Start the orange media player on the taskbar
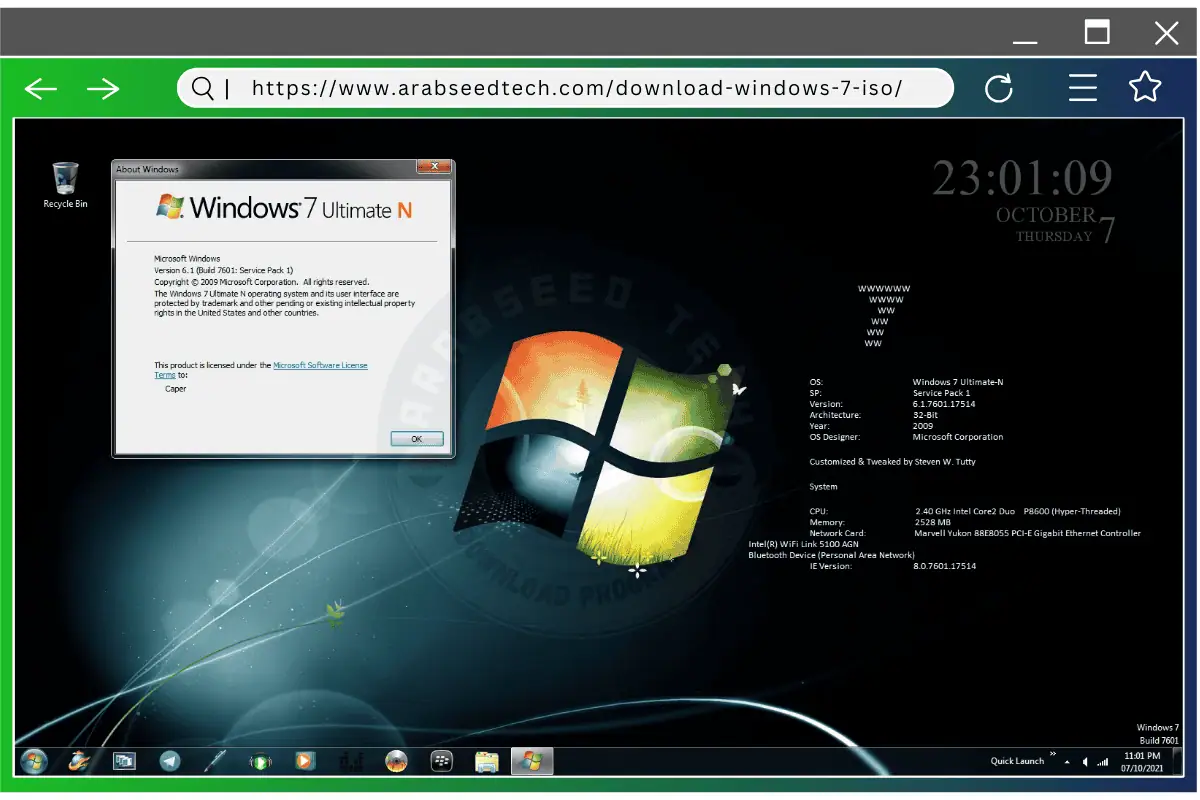Screen dimensions: 1200x800 (x=305, y=761)
